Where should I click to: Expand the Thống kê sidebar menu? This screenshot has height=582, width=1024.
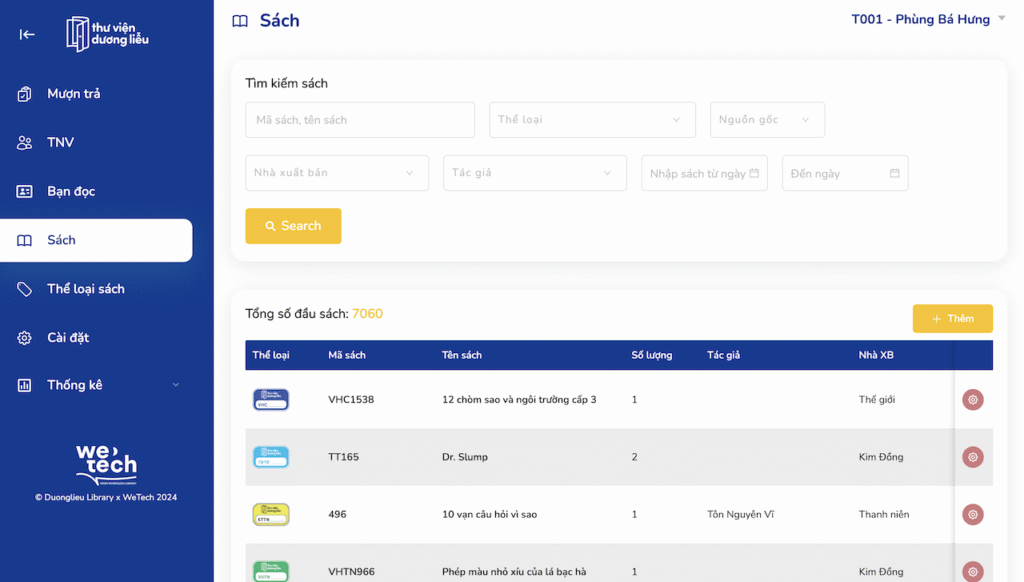(100, 385)
